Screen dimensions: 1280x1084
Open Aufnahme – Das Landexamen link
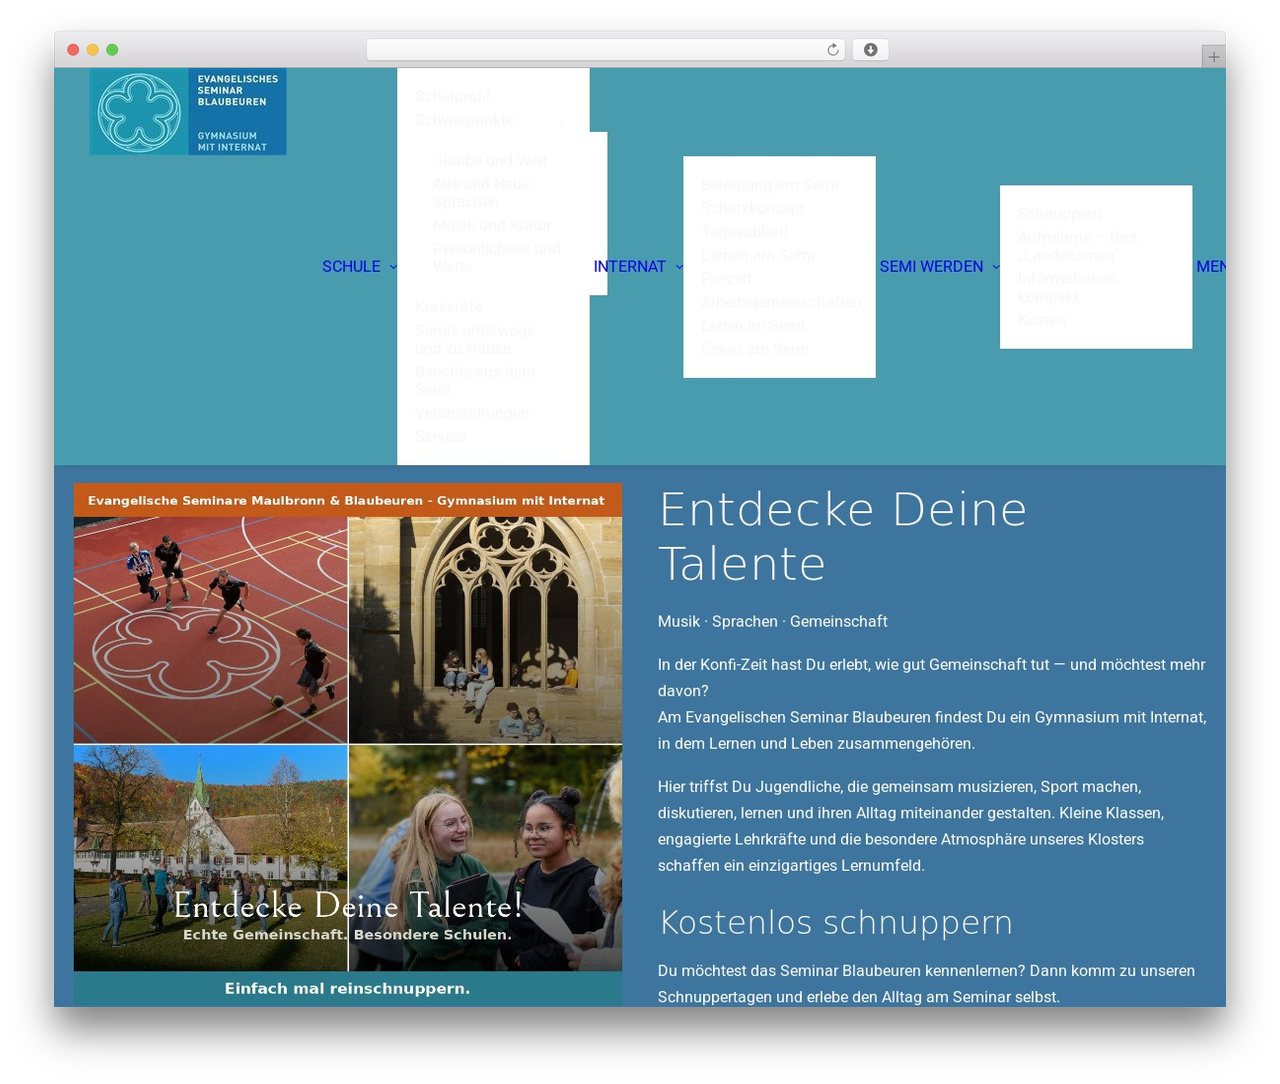[x=1078, y=246]
